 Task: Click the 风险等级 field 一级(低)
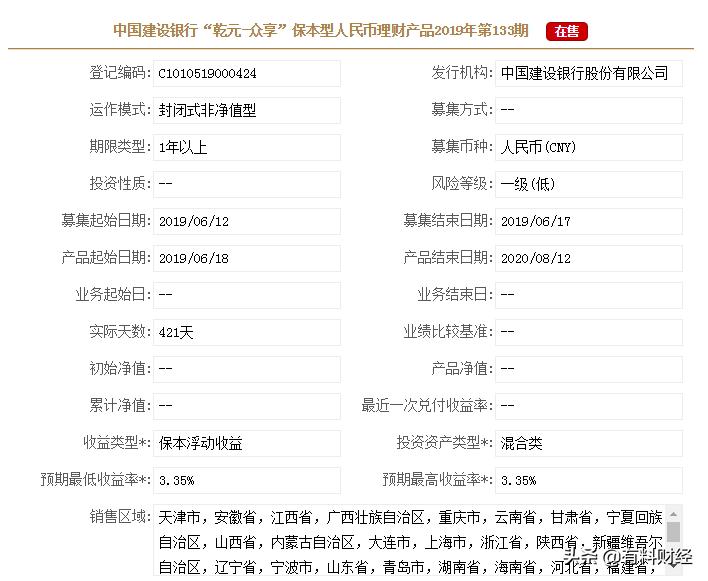point(589,184)
